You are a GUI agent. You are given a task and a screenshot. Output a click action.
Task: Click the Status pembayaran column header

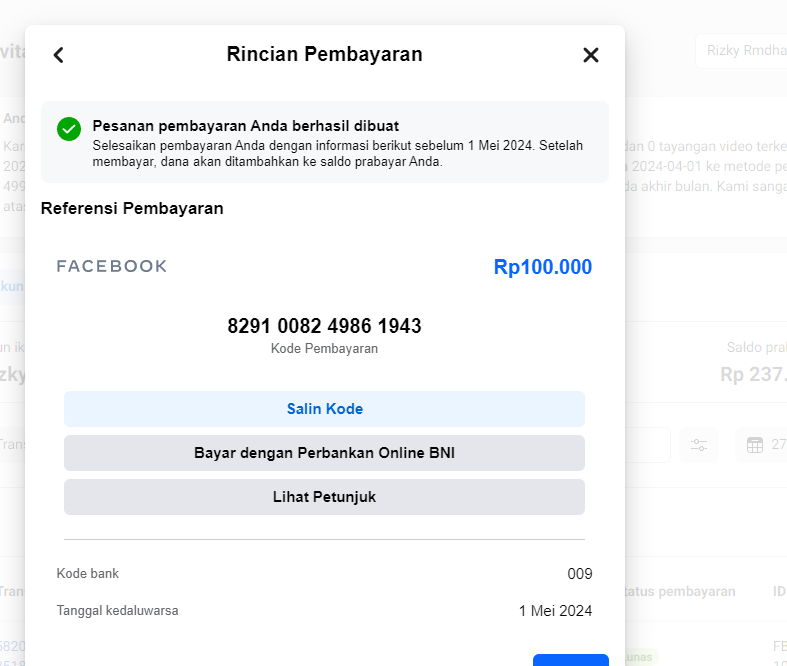680,591
